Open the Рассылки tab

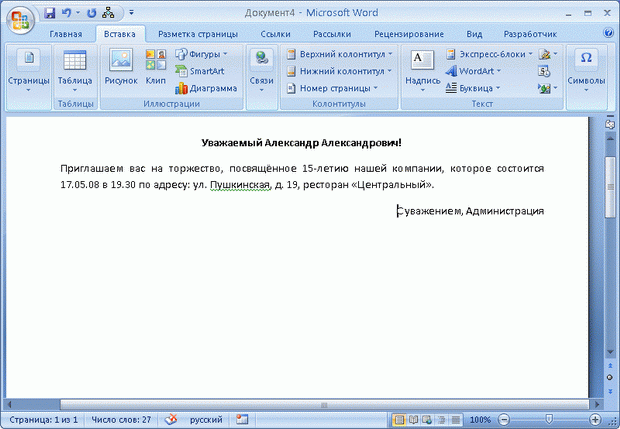coord(332,34)
